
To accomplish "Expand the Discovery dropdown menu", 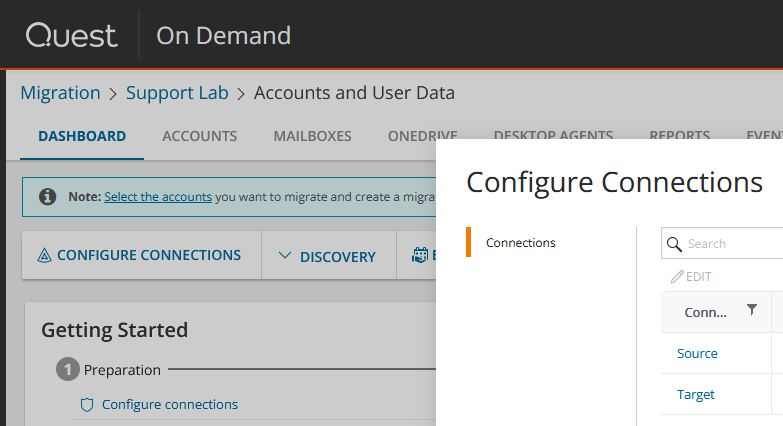I will pyautogui.click(x=326, y=257).
